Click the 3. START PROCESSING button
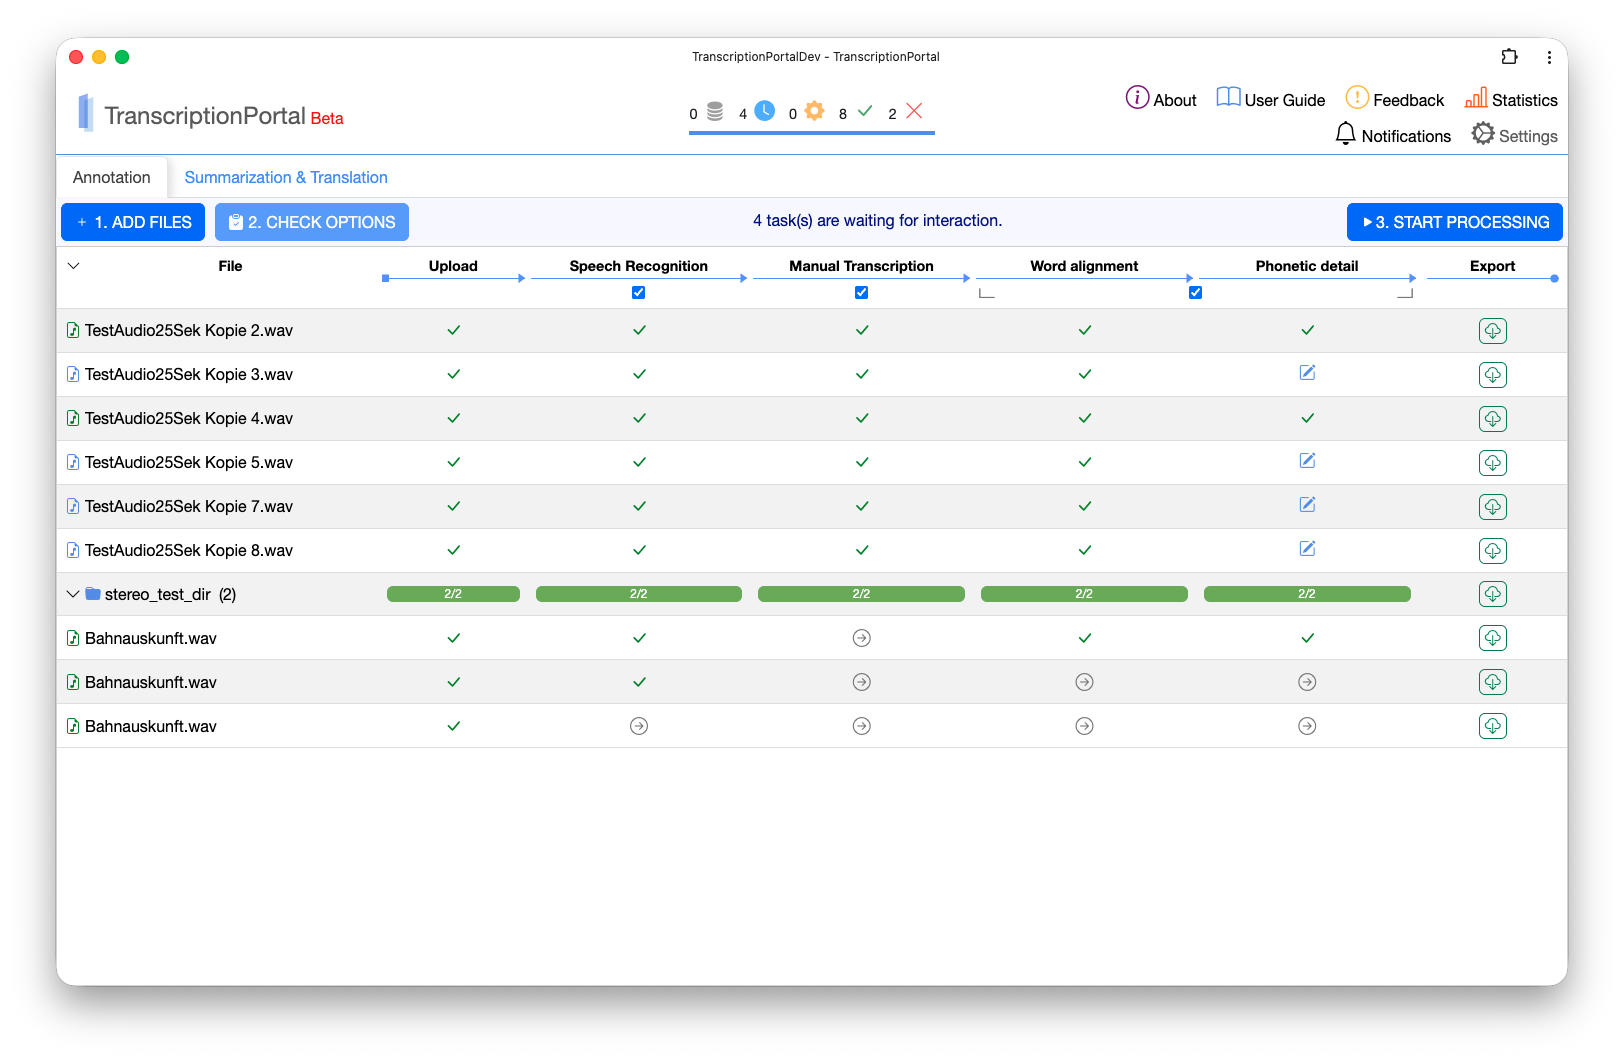 coord(1455,222)
